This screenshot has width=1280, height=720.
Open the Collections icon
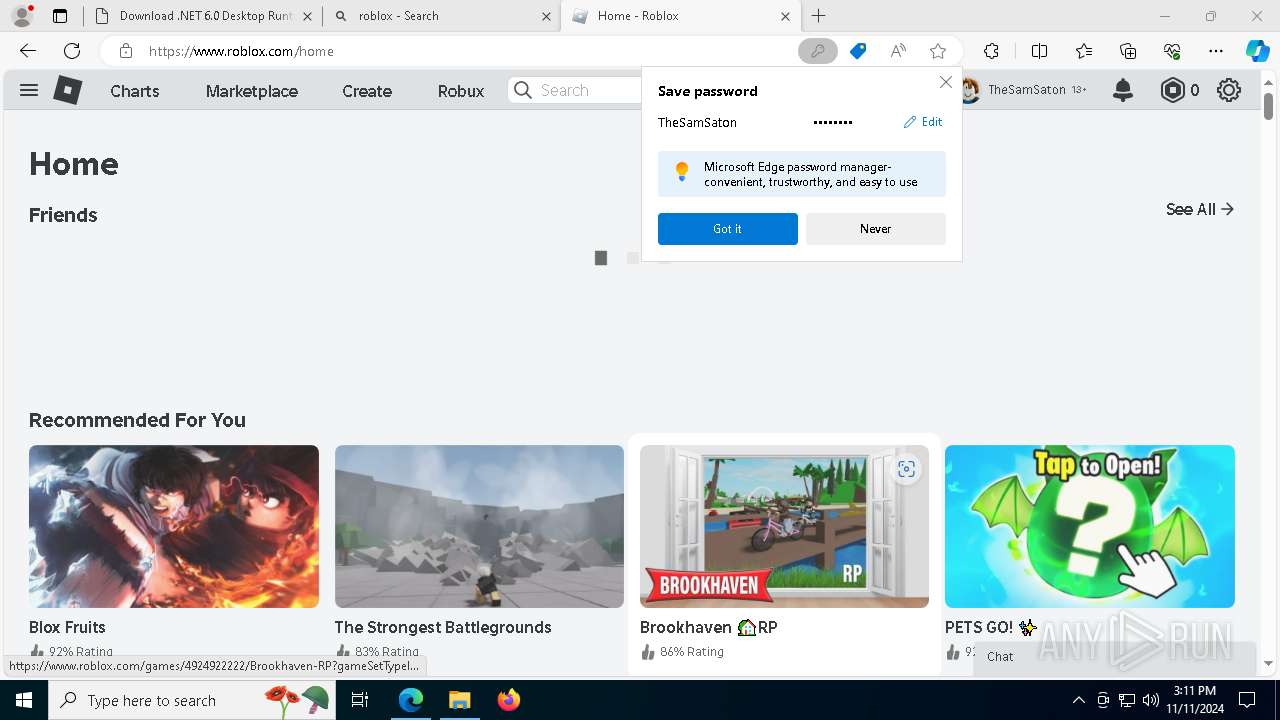point(1128,51)
